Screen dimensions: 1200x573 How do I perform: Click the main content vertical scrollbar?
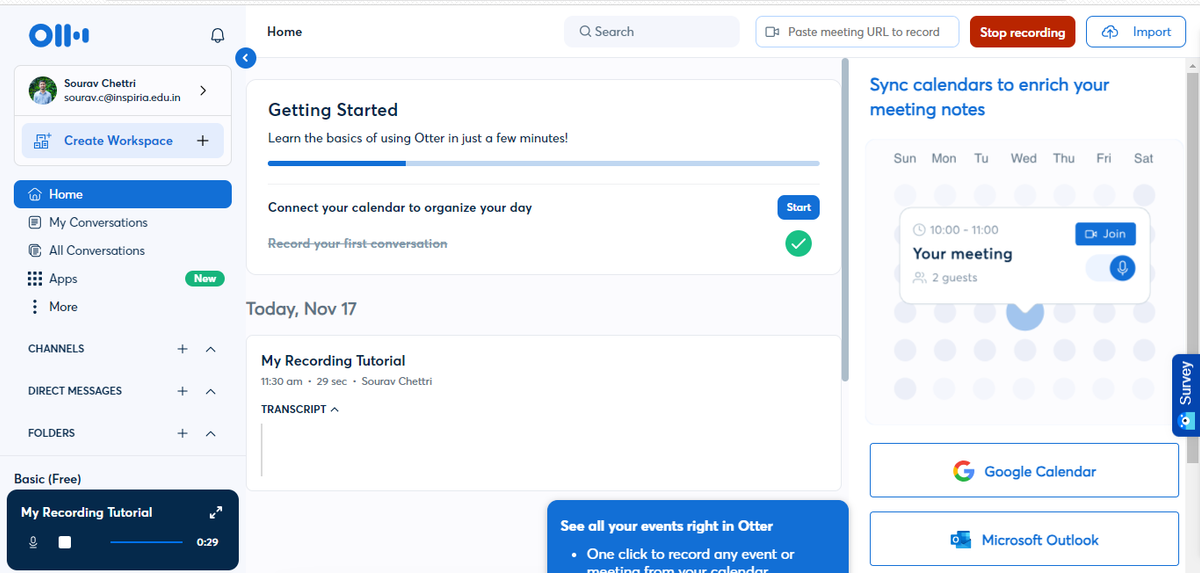[846, 220]
